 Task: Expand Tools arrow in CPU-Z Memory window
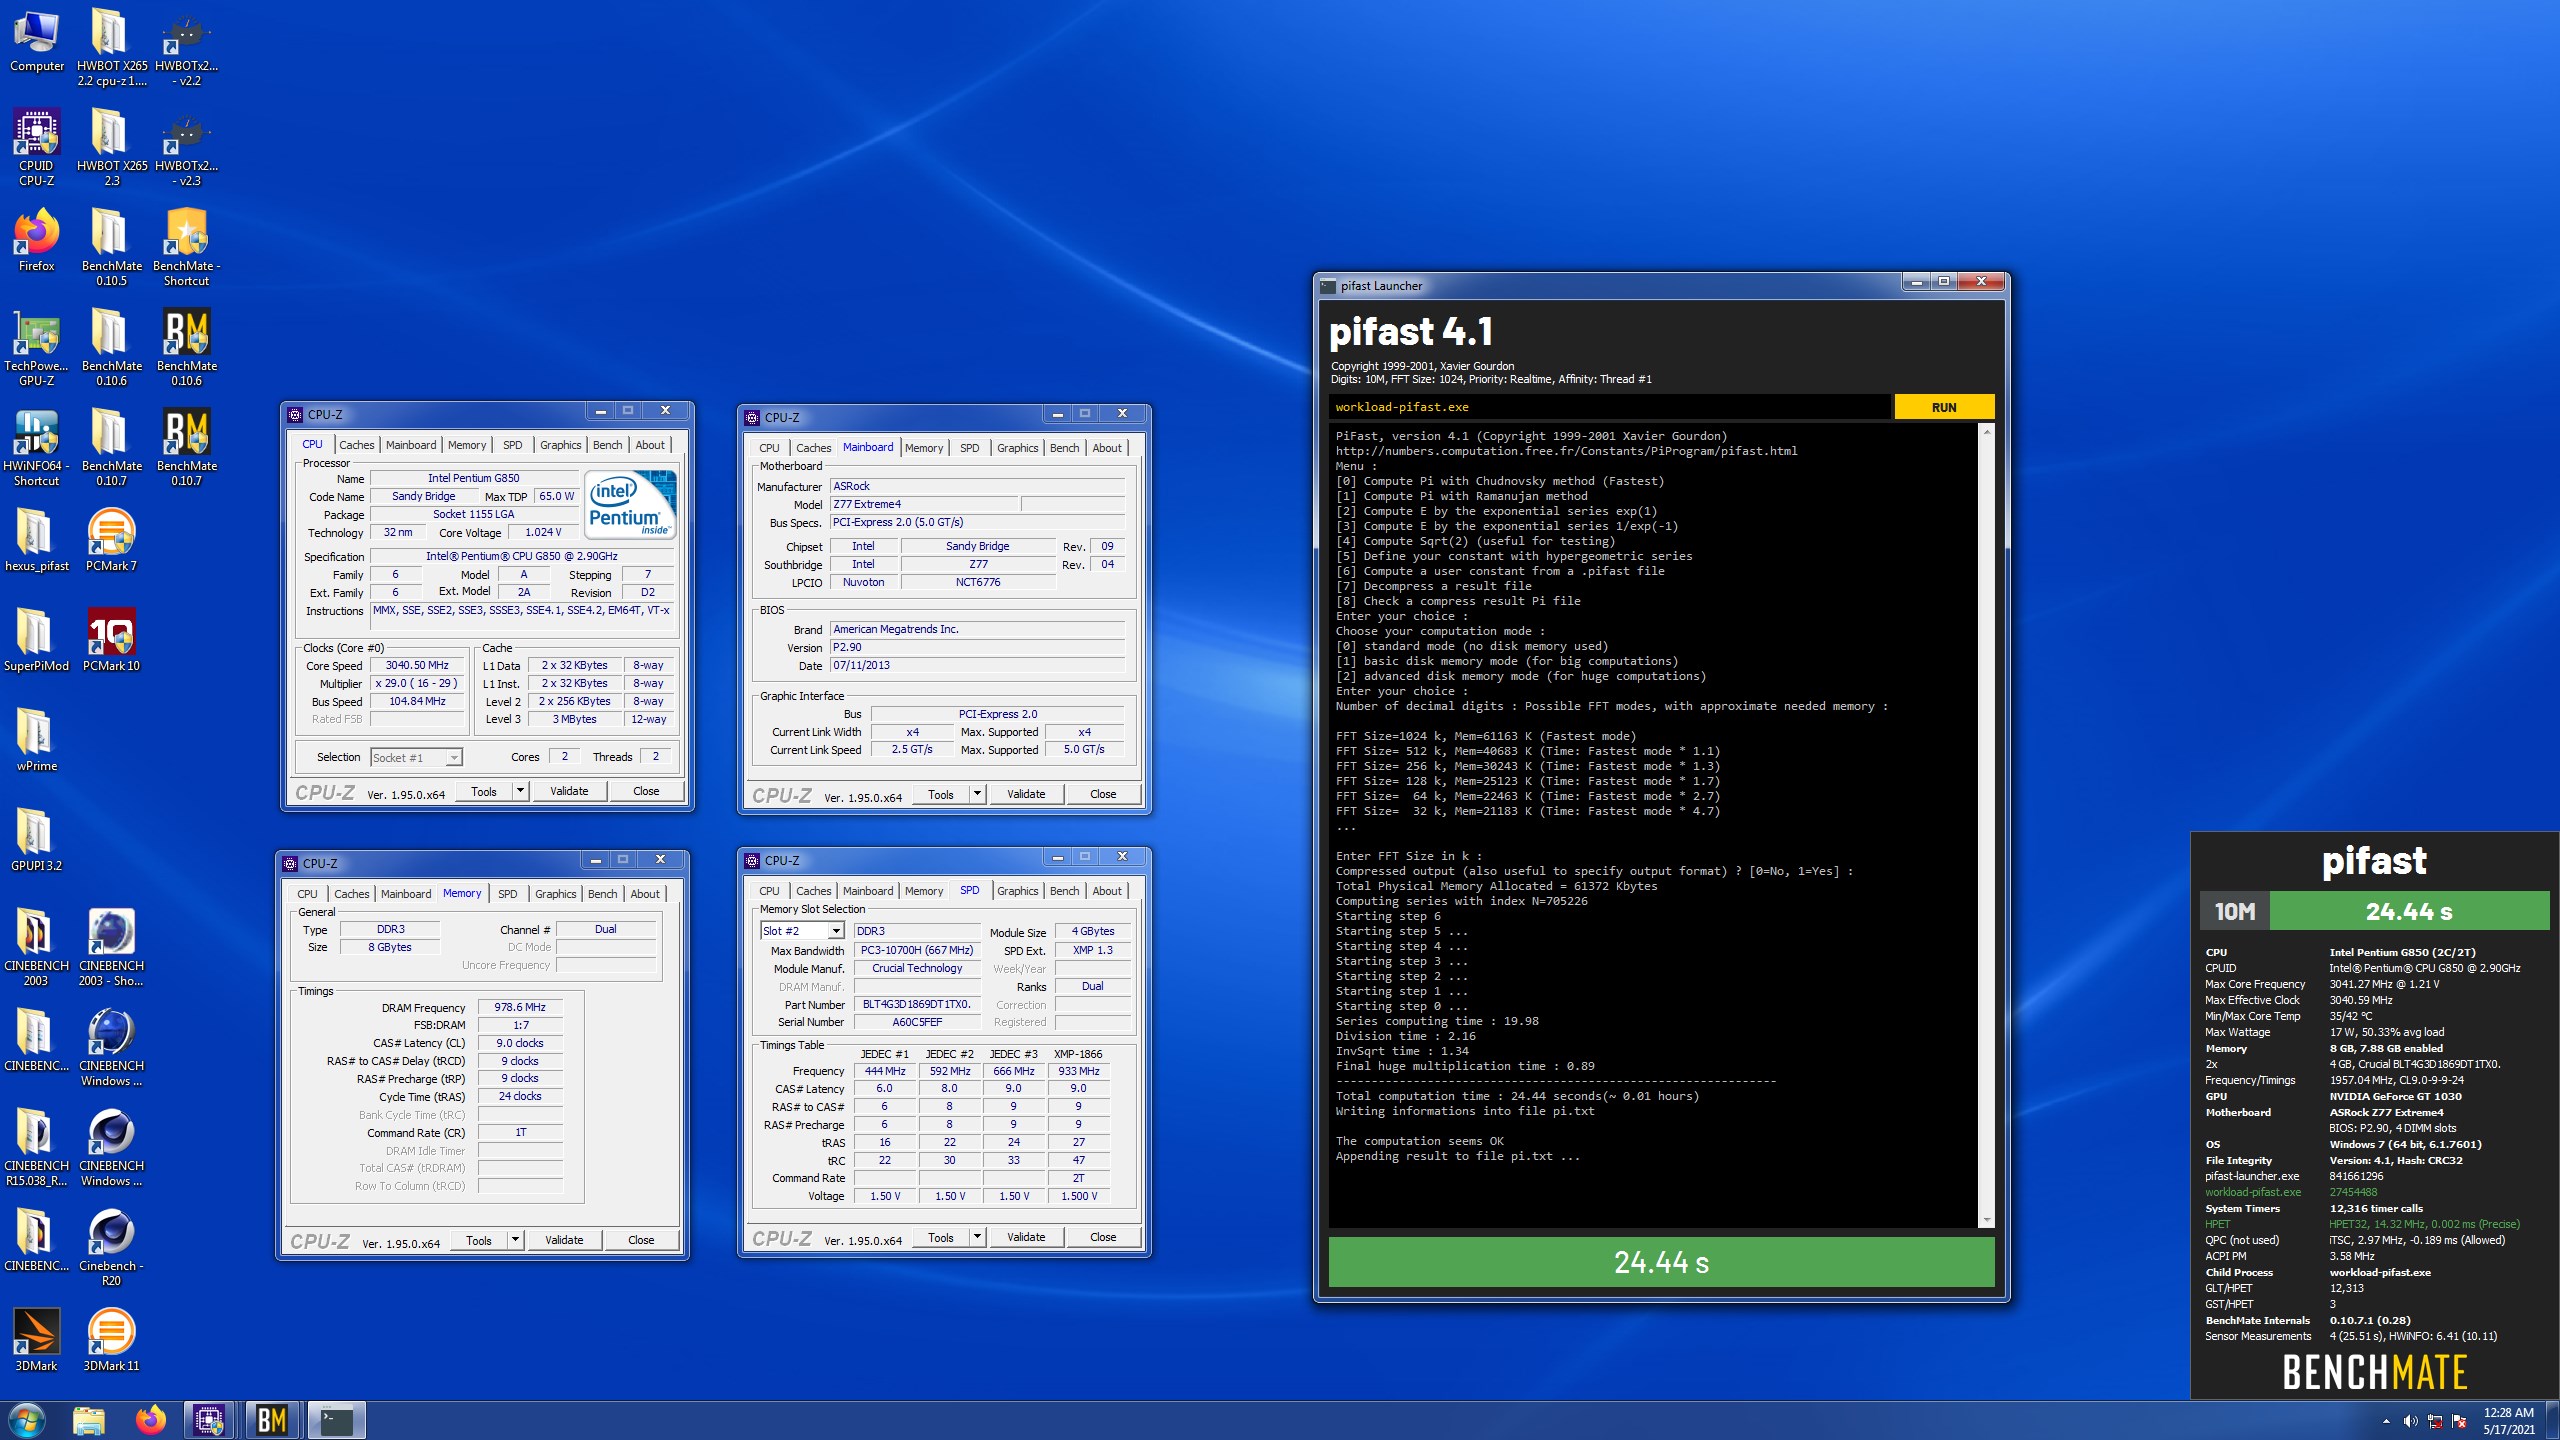[515, 1240]
